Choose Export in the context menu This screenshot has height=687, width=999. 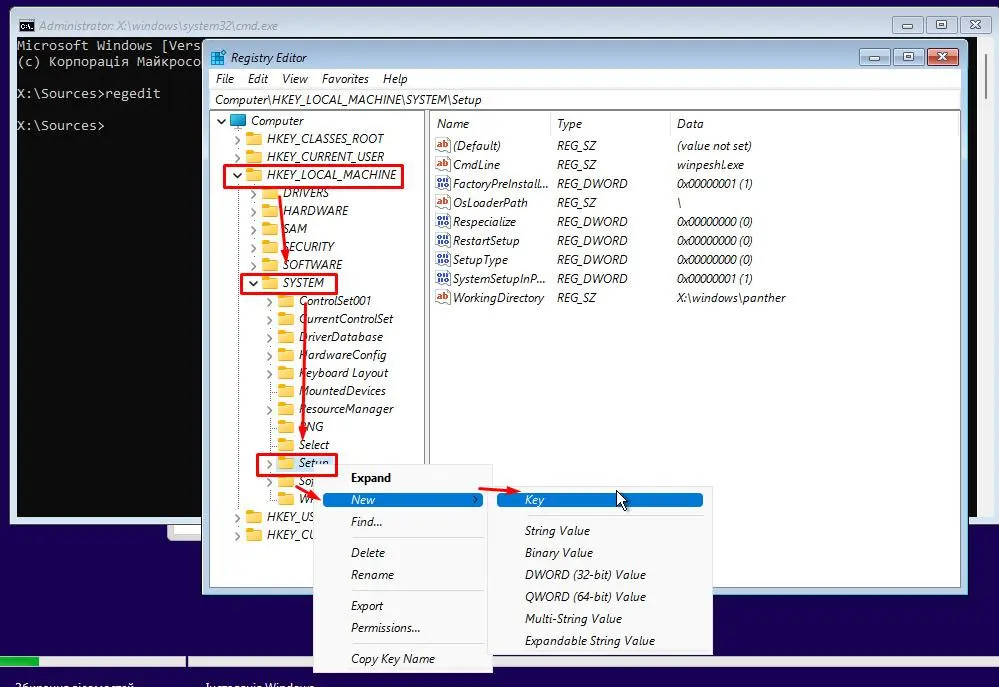(x=367, y=606)
